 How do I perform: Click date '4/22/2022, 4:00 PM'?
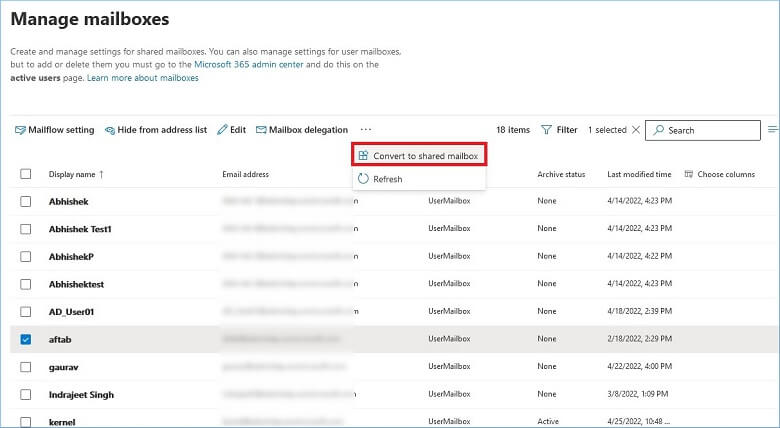(x=640, y=366)
